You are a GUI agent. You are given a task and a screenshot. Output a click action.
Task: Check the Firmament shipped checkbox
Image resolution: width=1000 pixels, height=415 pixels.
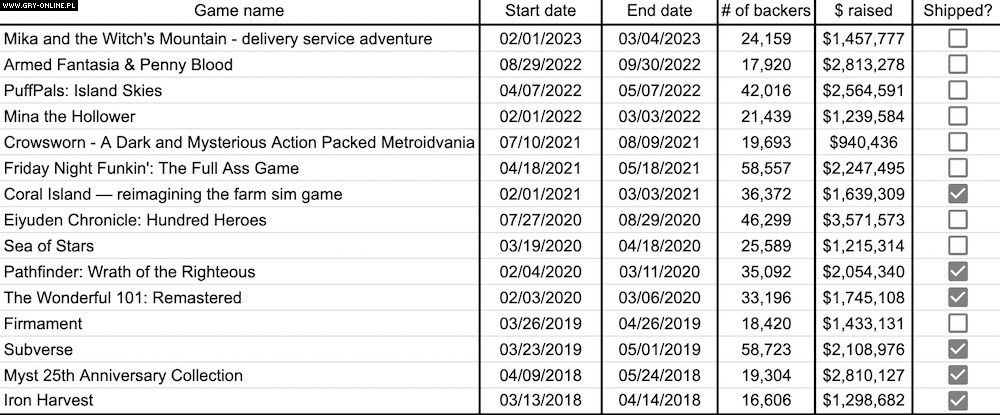click(958, 324)
